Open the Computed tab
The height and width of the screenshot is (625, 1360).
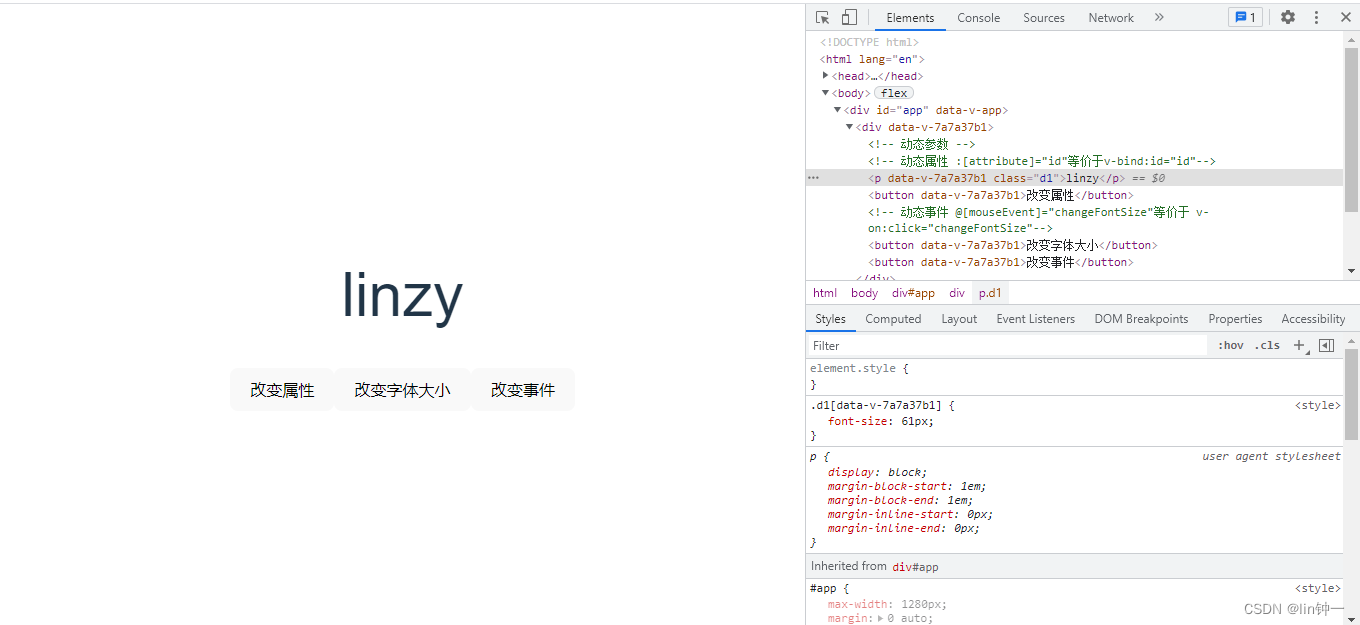click(893, 319)
